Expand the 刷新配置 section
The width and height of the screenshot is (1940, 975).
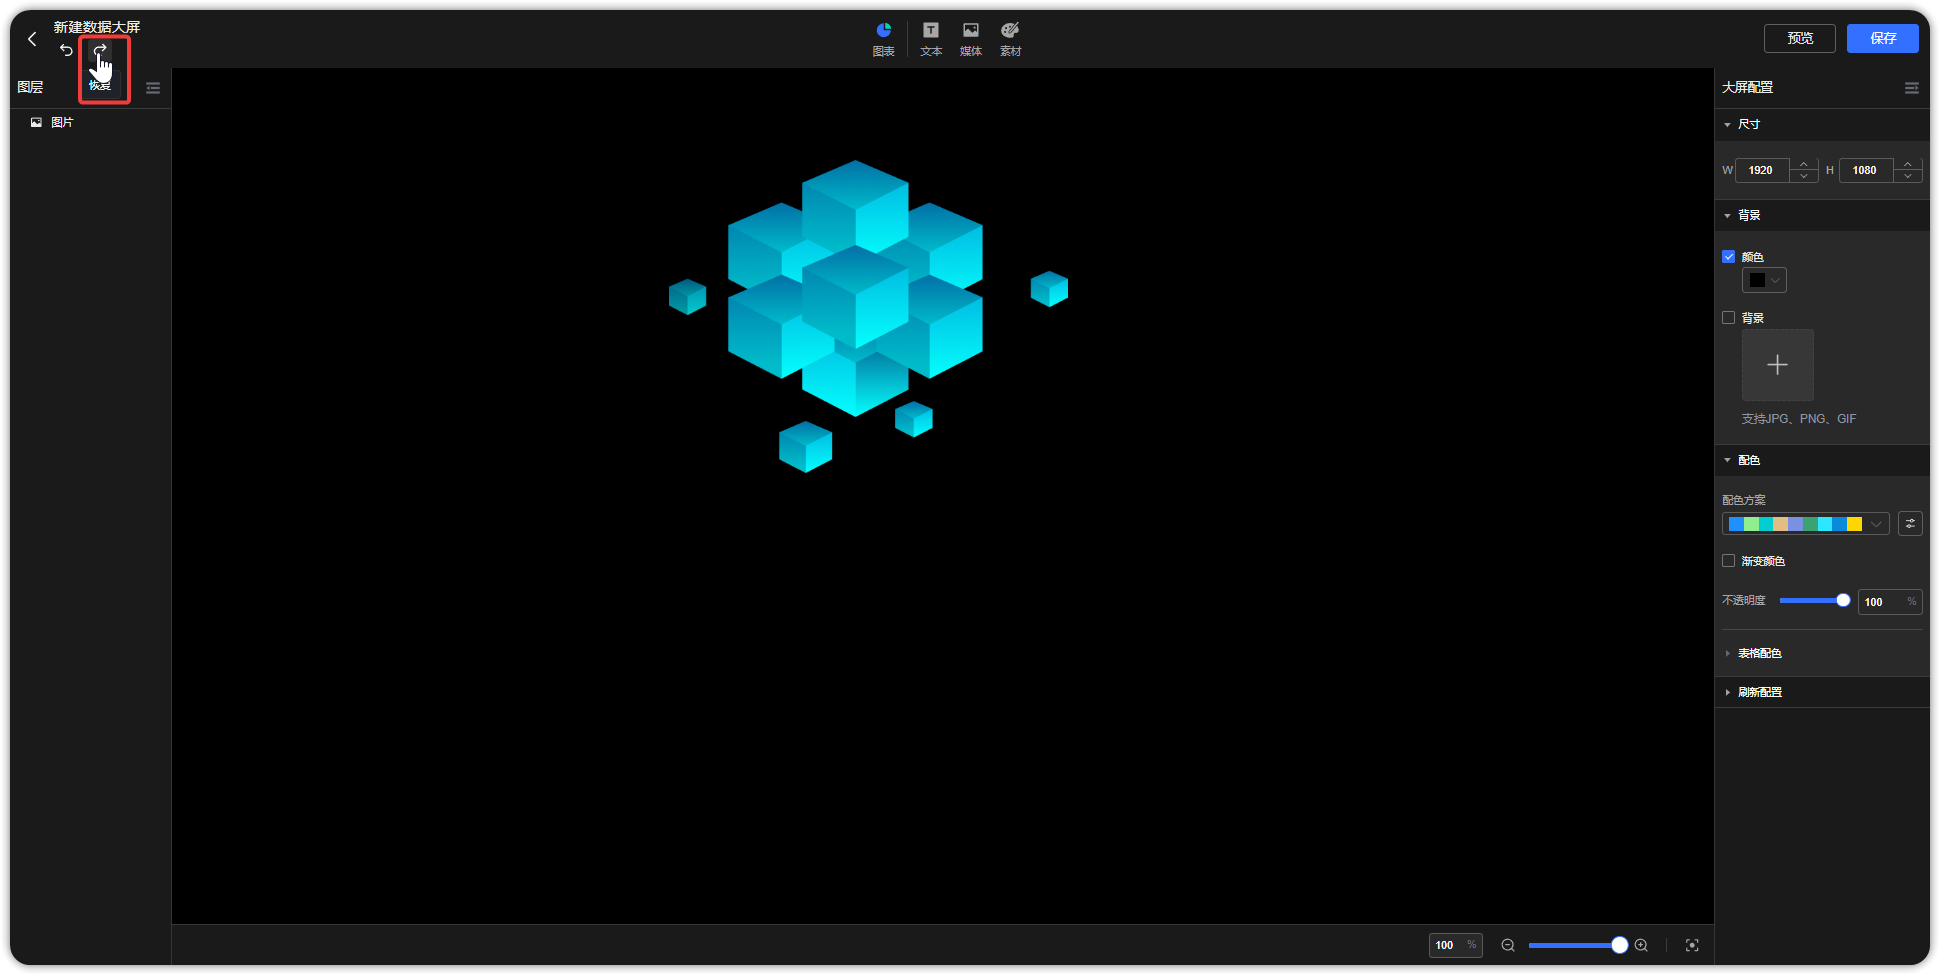1759,692
